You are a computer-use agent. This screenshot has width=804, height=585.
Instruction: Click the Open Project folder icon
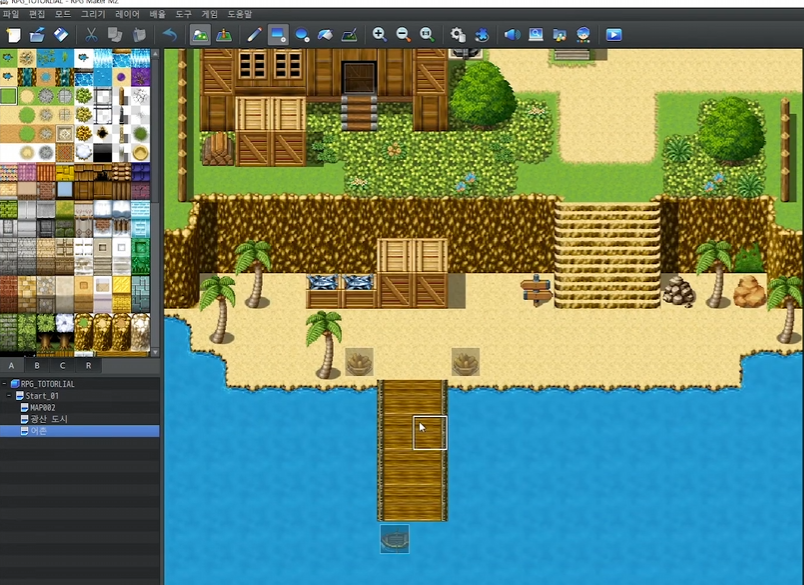pos(37,35)
